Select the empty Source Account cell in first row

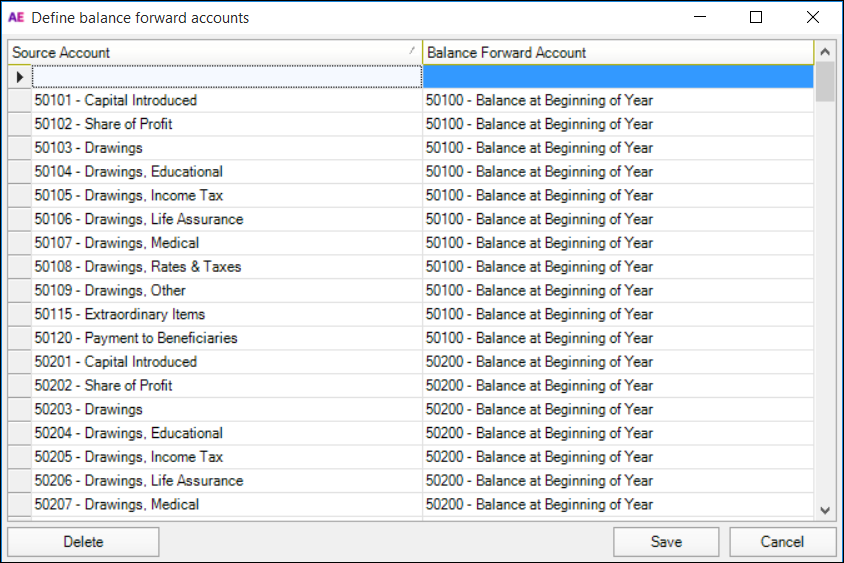tap(227, 77)
